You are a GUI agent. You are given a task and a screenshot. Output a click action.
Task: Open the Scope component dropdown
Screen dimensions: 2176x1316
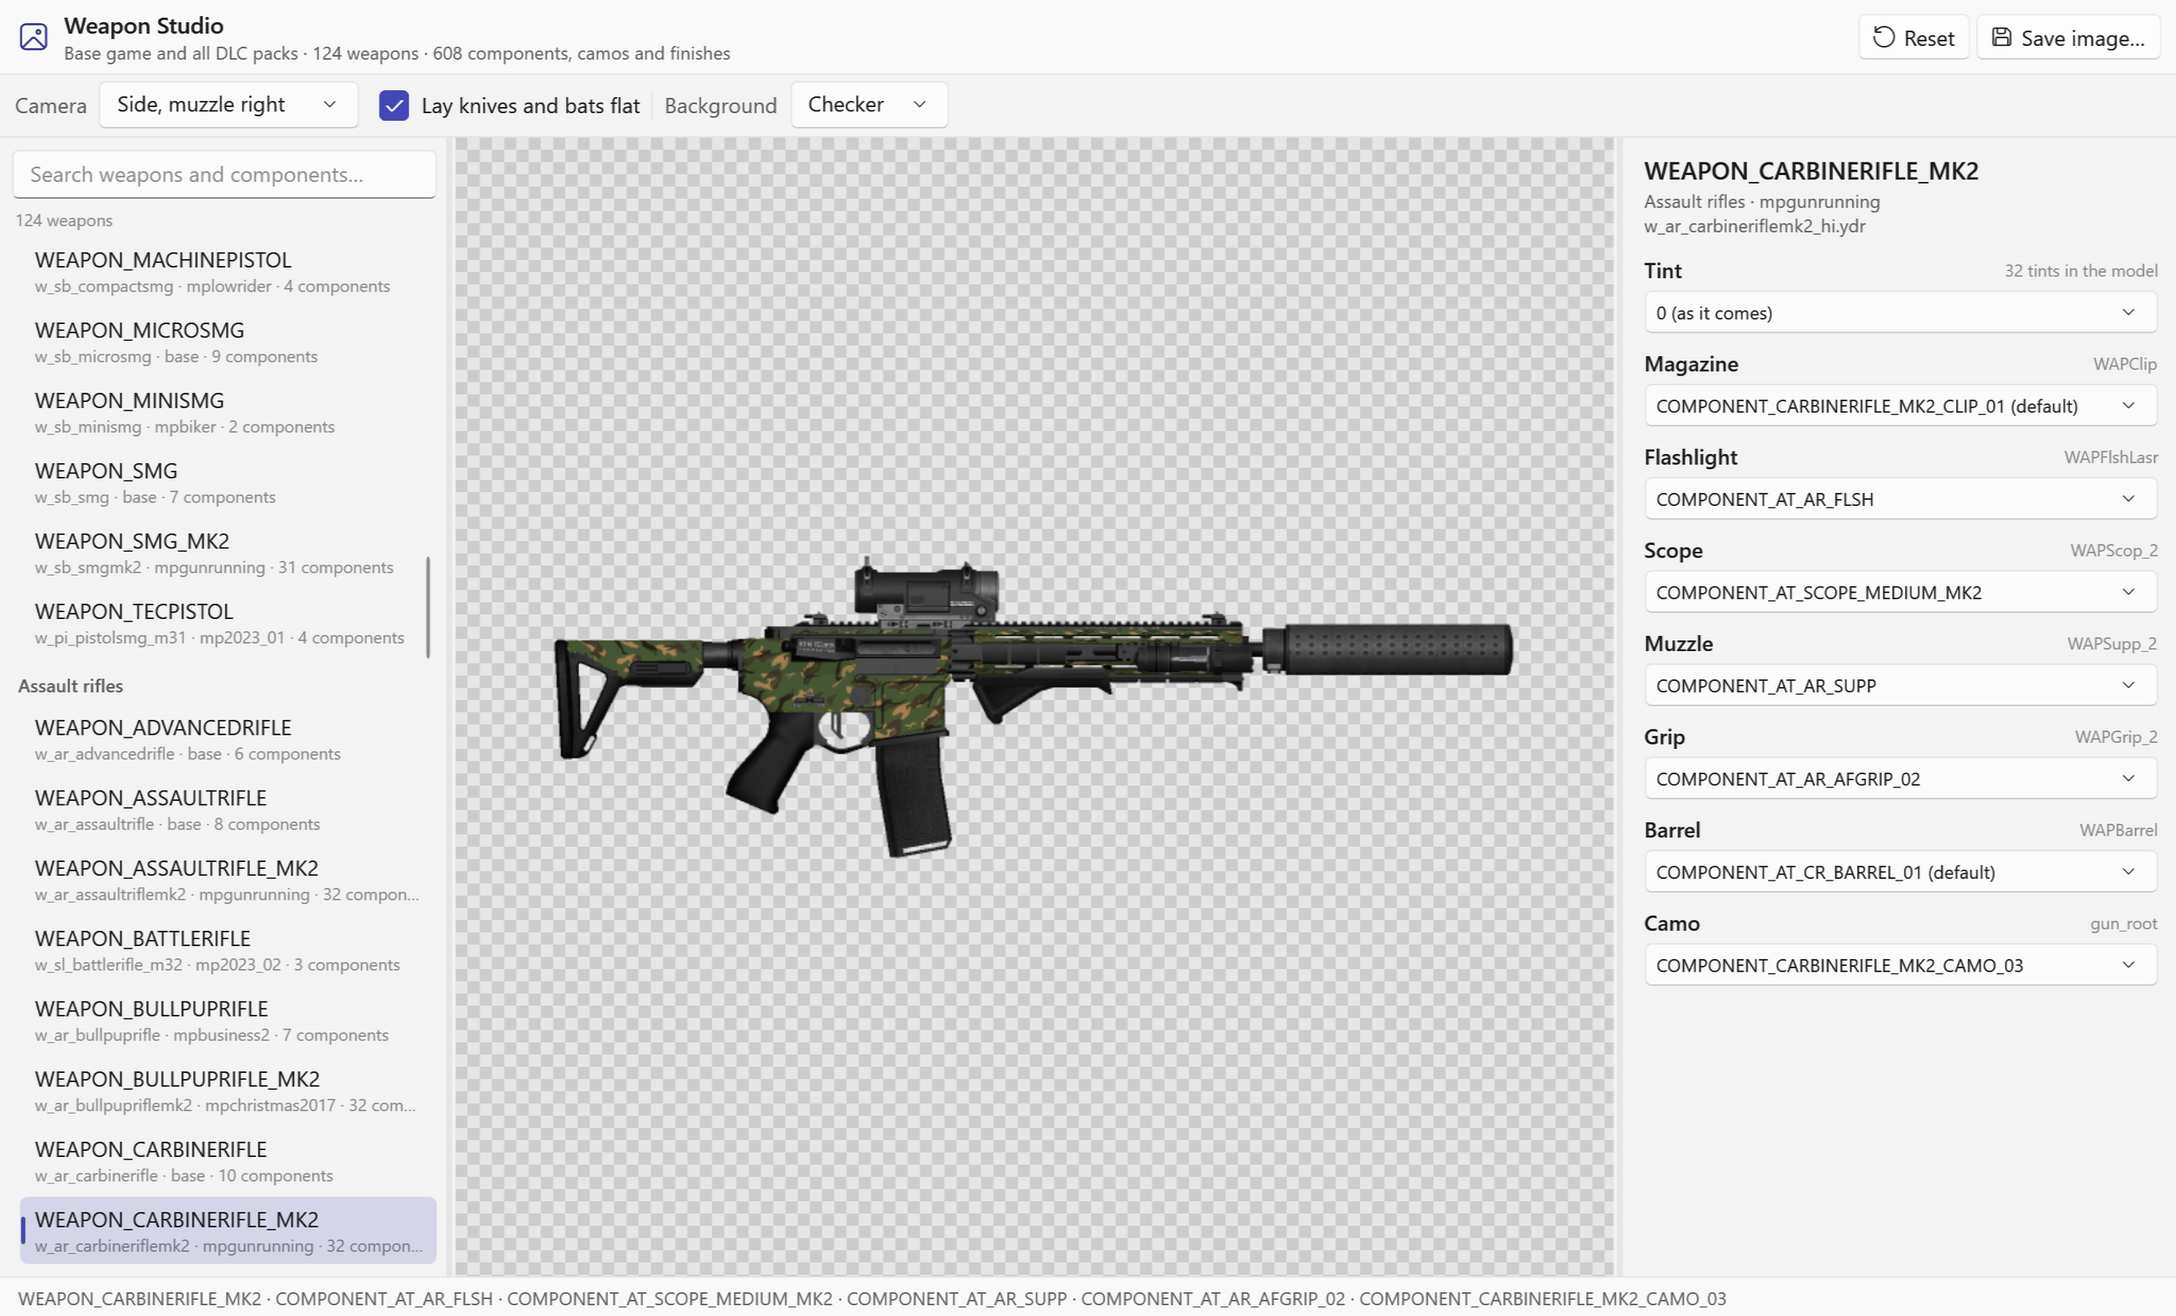point(1900,592)
